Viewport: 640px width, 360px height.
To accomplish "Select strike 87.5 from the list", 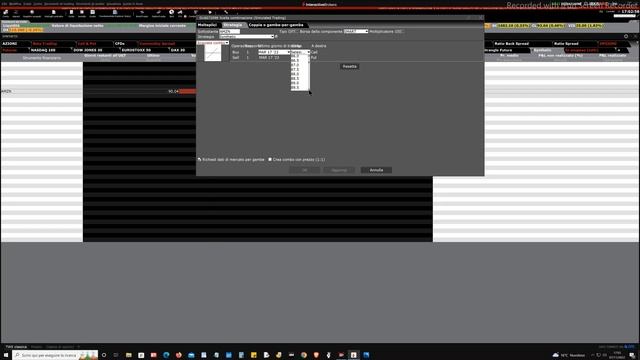I will (x=298, y=69).
